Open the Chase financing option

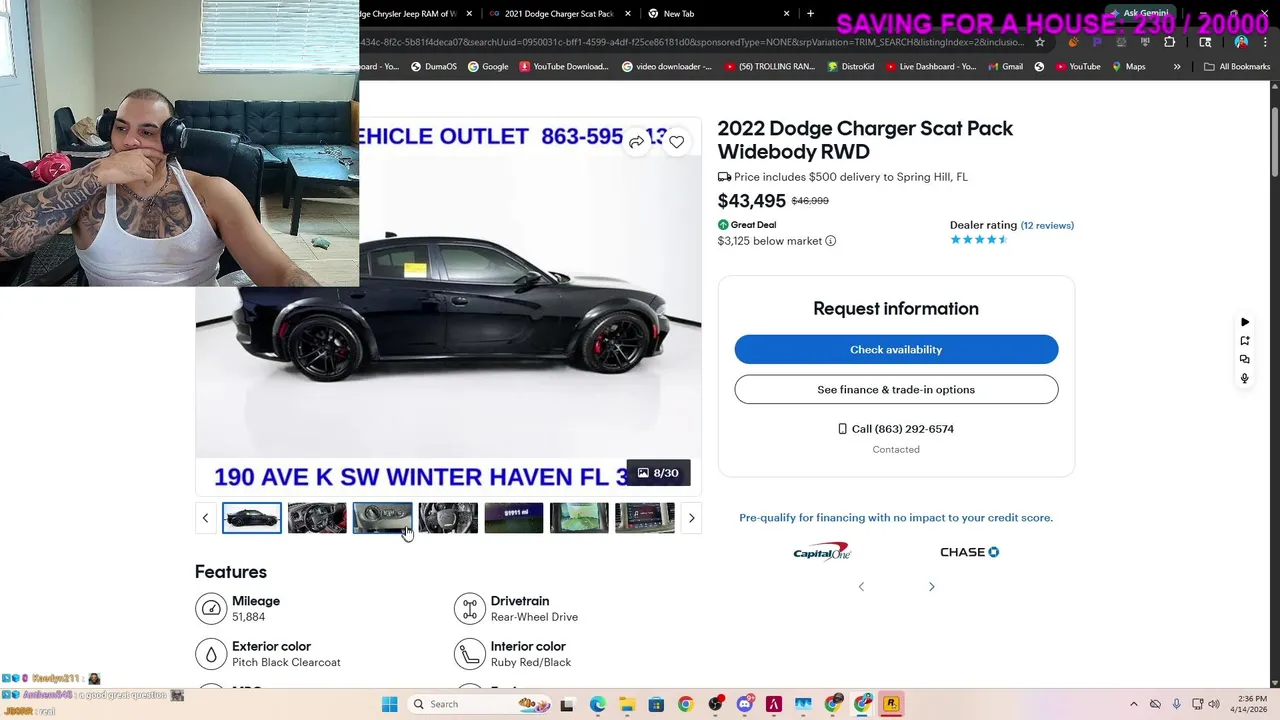(x=969, y=552)
